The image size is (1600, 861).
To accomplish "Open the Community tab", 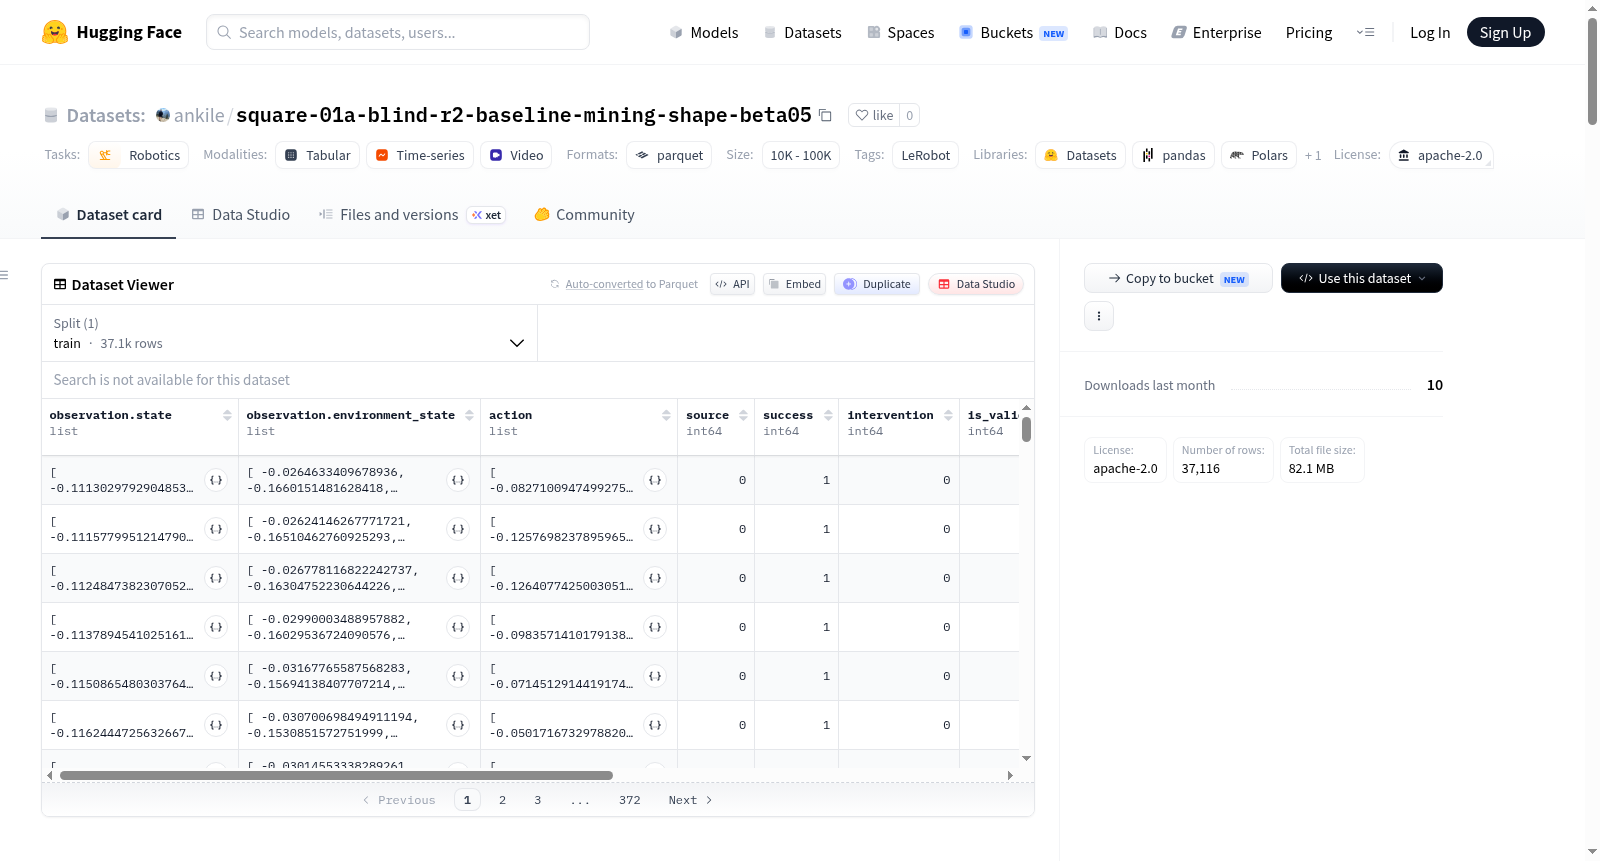I will 585,215.
